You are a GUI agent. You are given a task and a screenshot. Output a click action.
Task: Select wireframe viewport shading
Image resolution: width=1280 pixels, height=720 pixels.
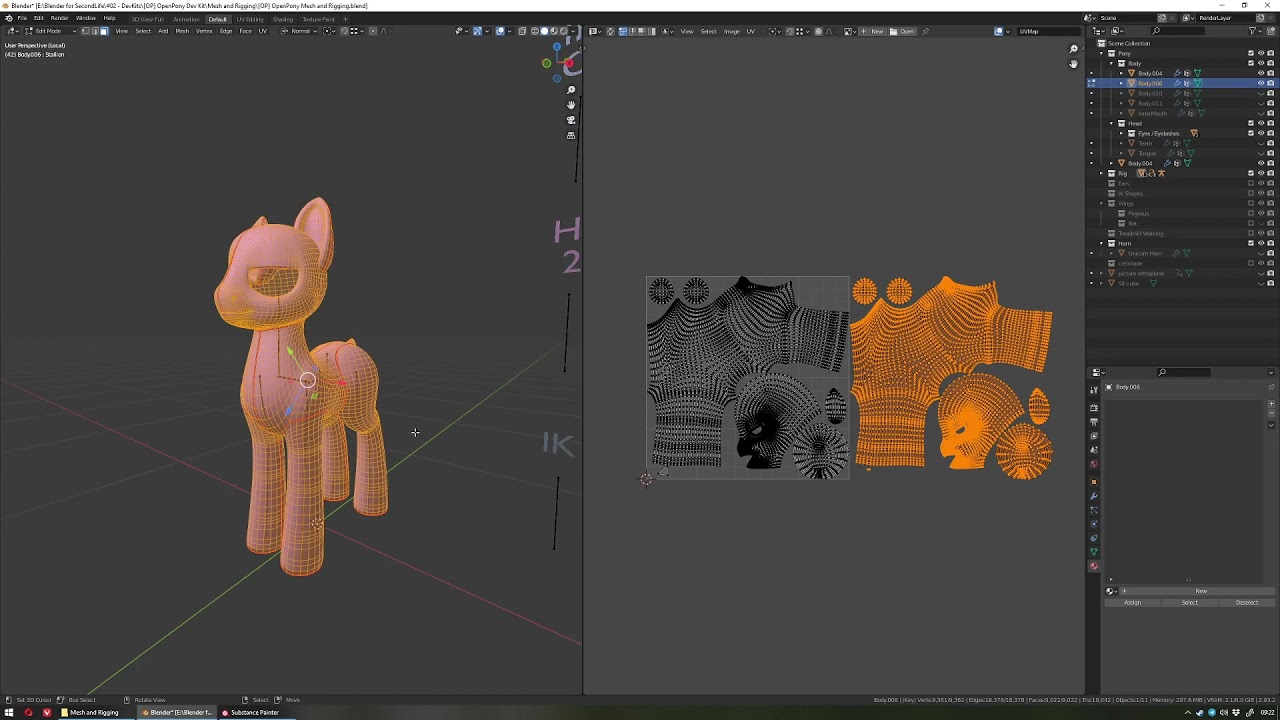pyautogui.click(x=534, y=31)
